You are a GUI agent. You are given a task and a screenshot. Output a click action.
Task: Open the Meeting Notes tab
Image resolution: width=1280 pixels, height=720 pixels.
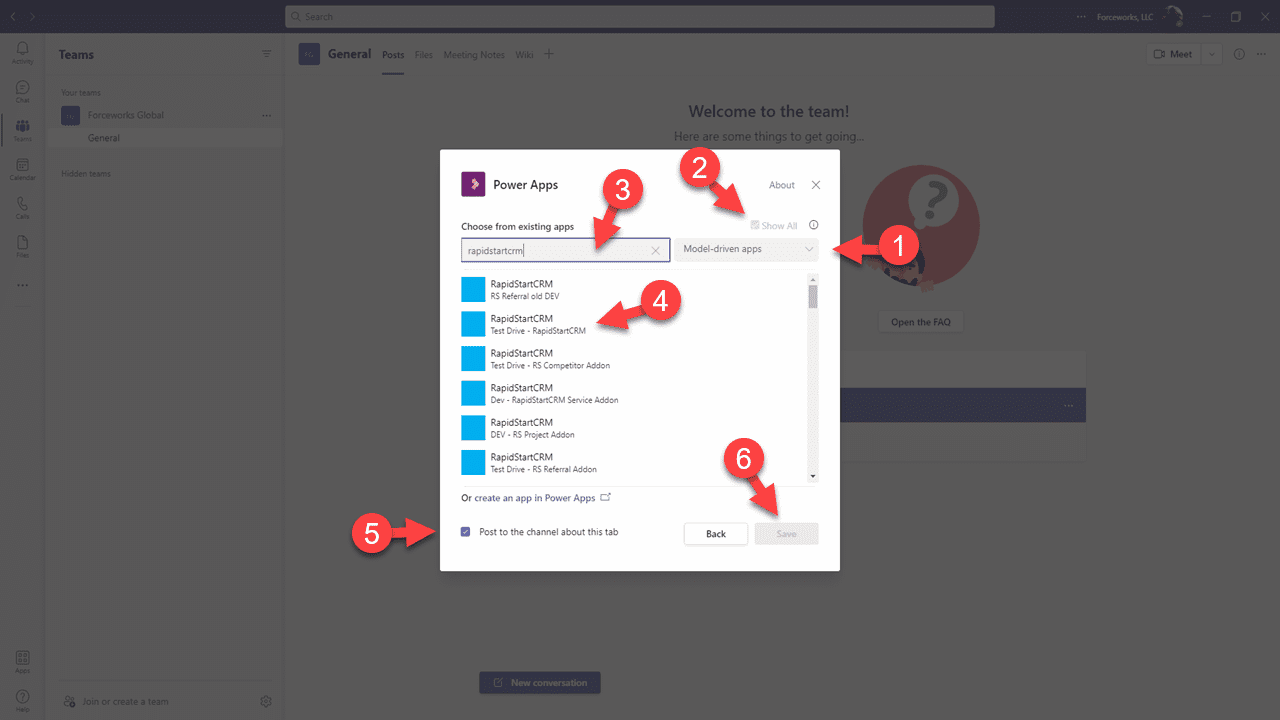click(474, 55)
